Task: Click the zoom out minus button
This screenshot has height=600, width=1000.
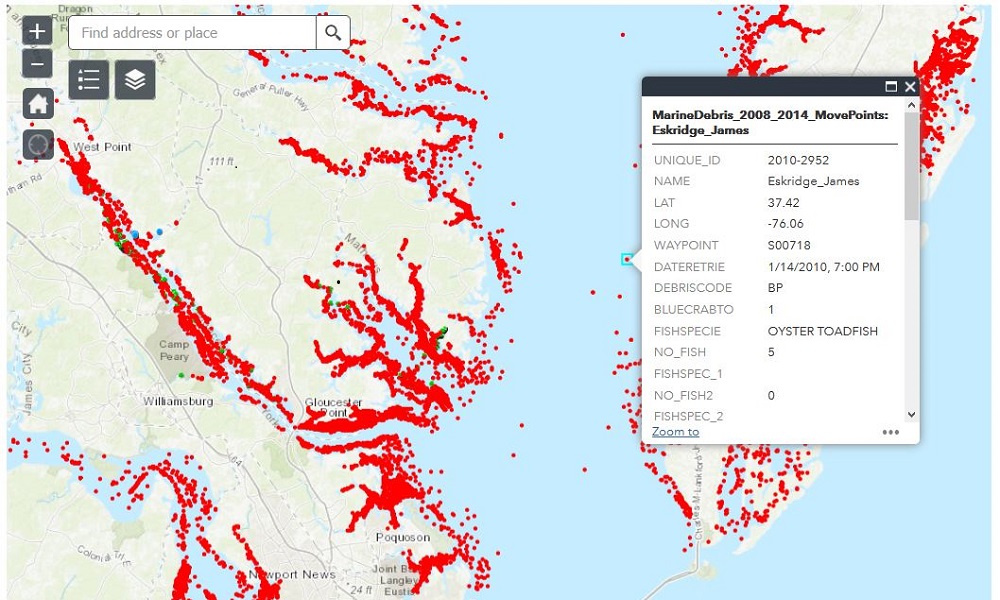Action: 37,65
